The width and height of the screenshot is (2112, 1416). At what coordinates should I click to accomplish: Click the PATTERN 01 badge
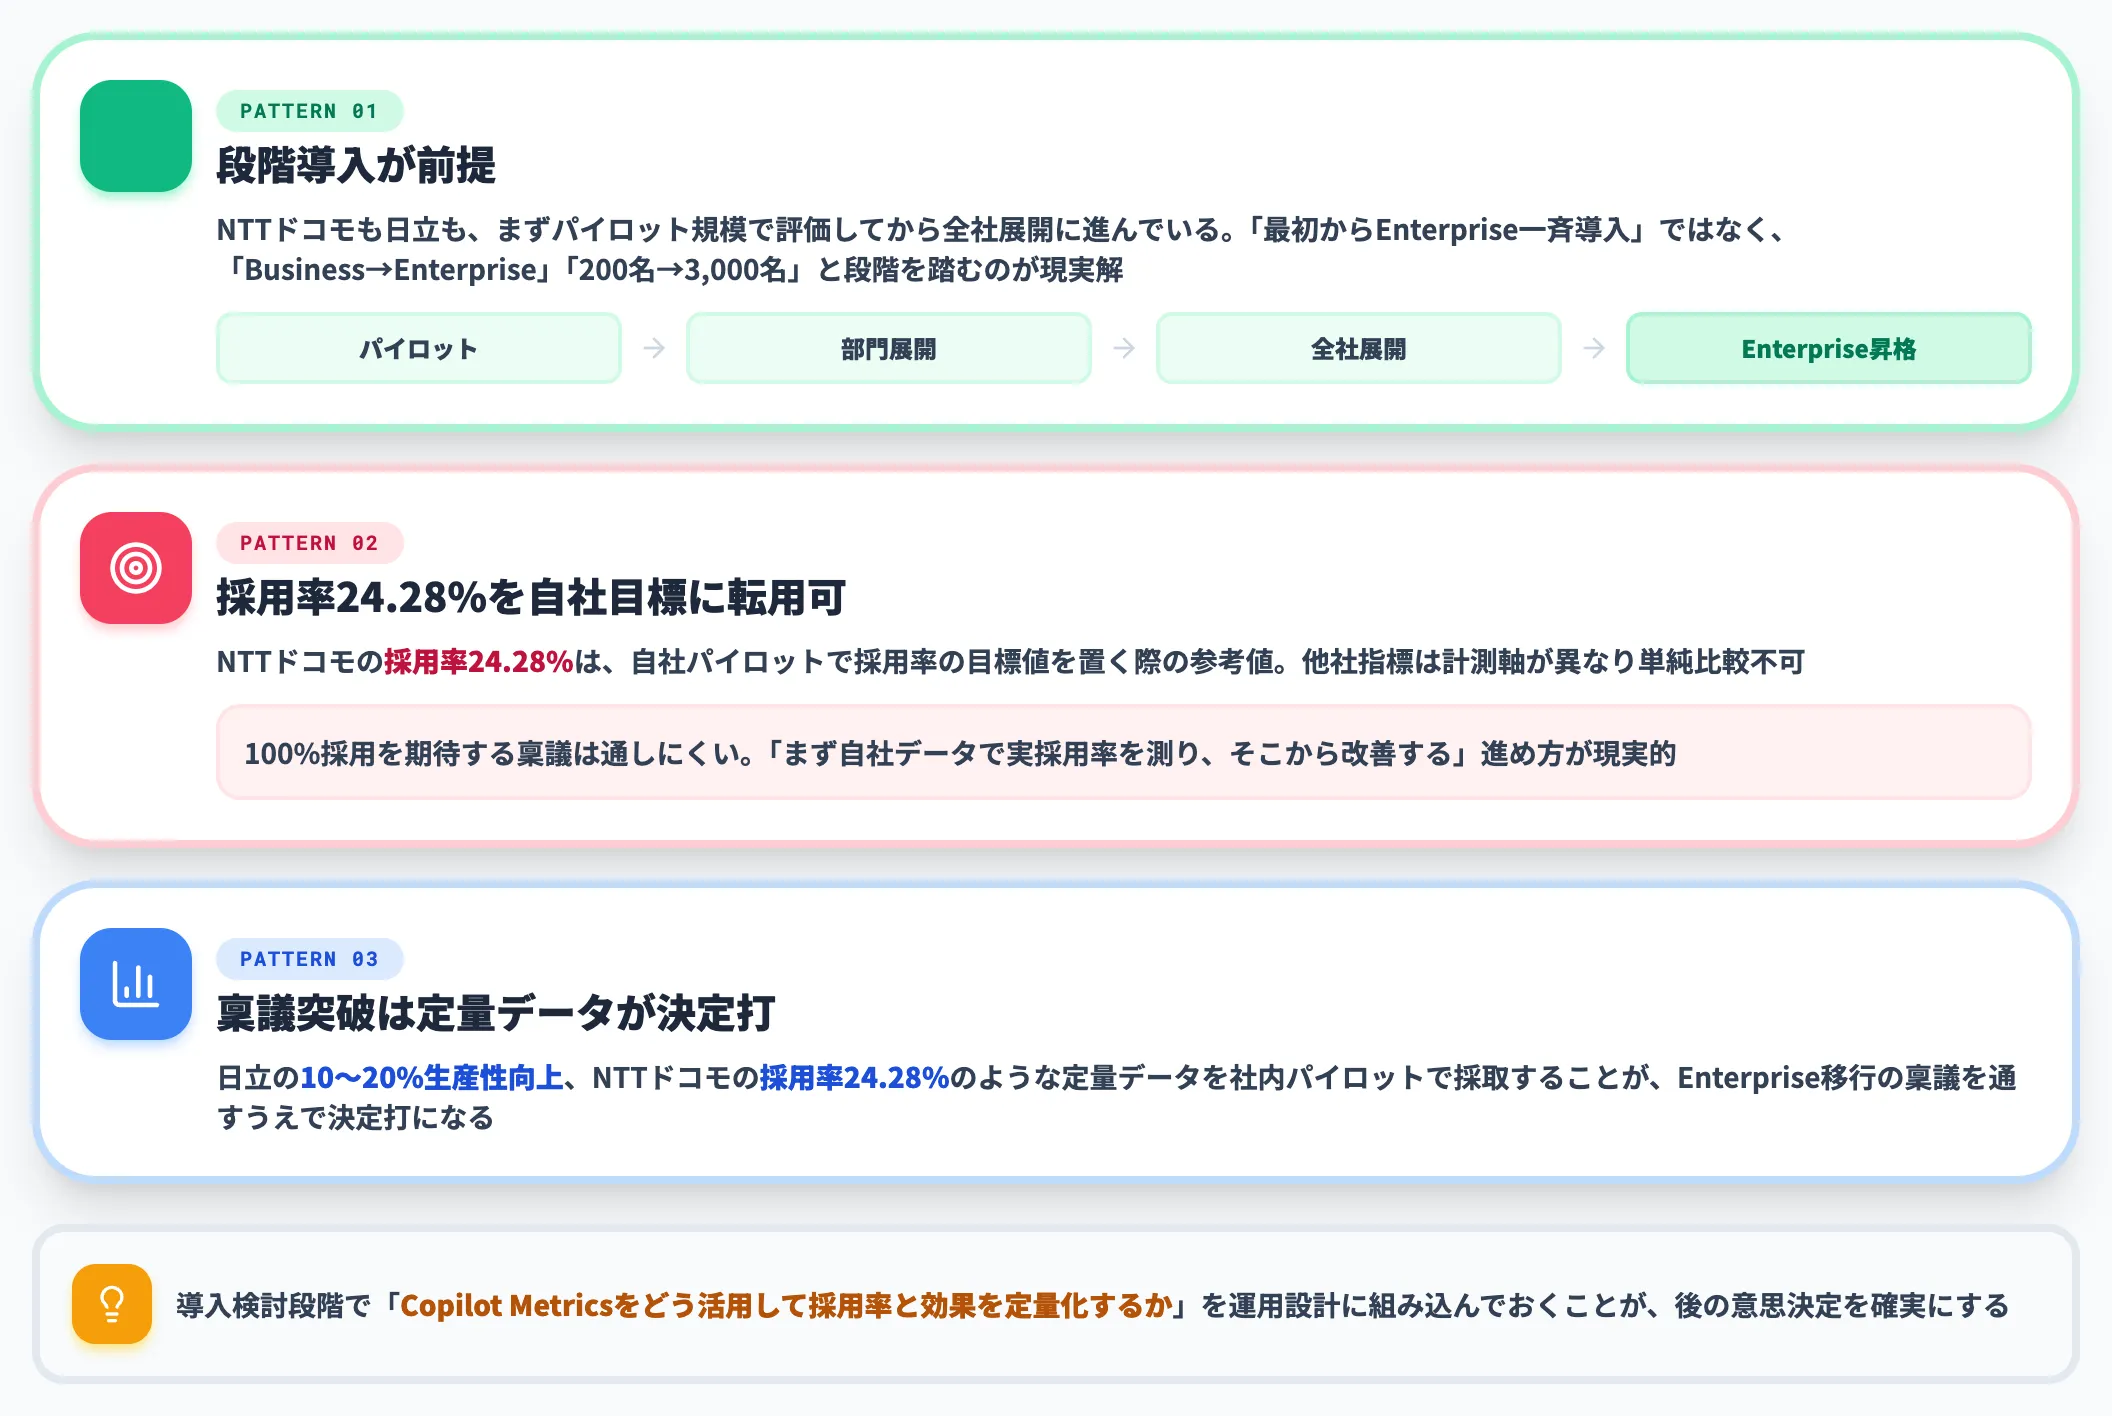(x=310, y=111)
